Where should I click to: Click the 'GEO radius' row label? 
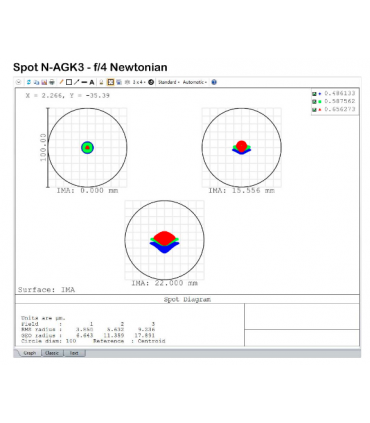(38, 335)
